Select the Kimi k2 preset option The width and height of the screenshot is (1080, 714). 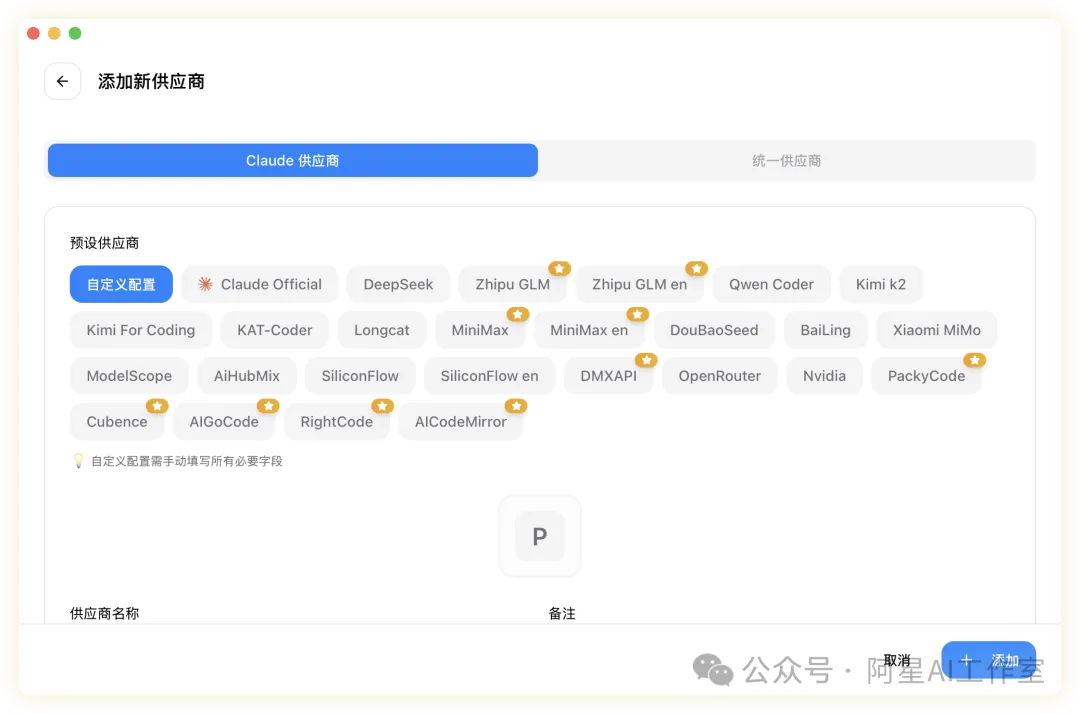[880, 284]
